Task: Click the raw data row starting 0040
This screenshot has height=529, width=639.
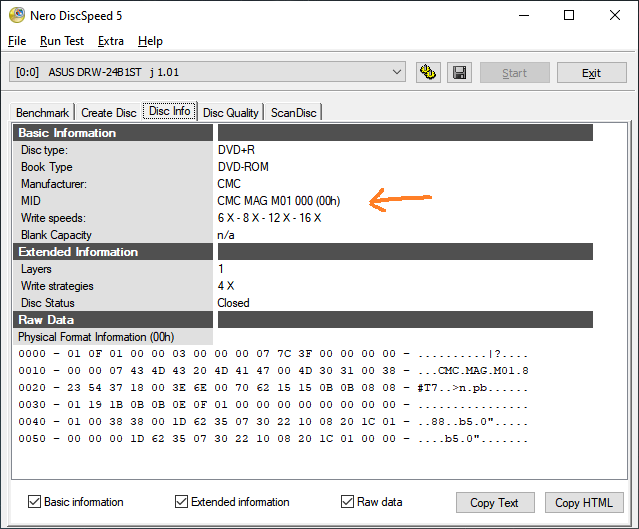Action: tap(273, 422)
